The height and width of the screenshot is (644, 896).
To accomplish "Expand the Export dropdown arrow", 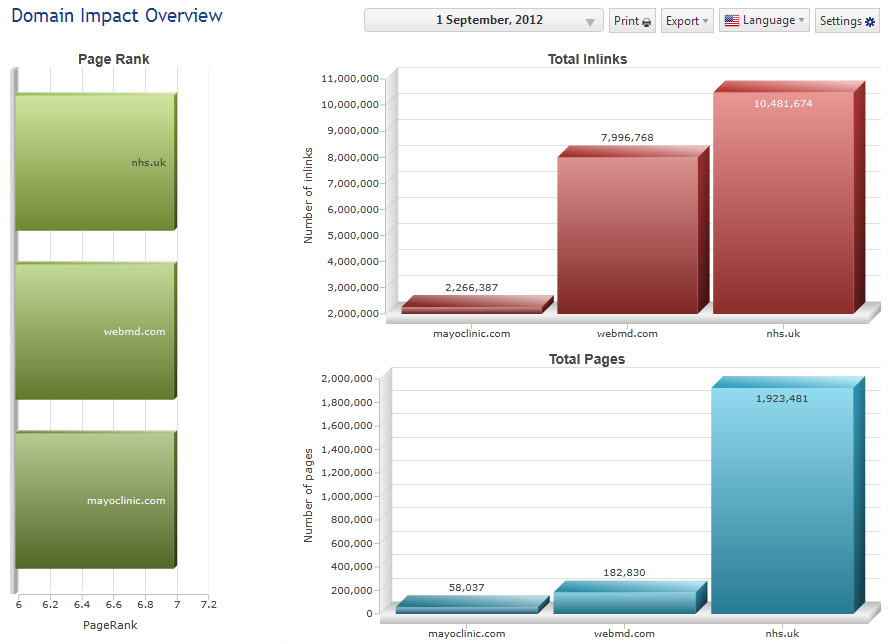I will 704,22.
